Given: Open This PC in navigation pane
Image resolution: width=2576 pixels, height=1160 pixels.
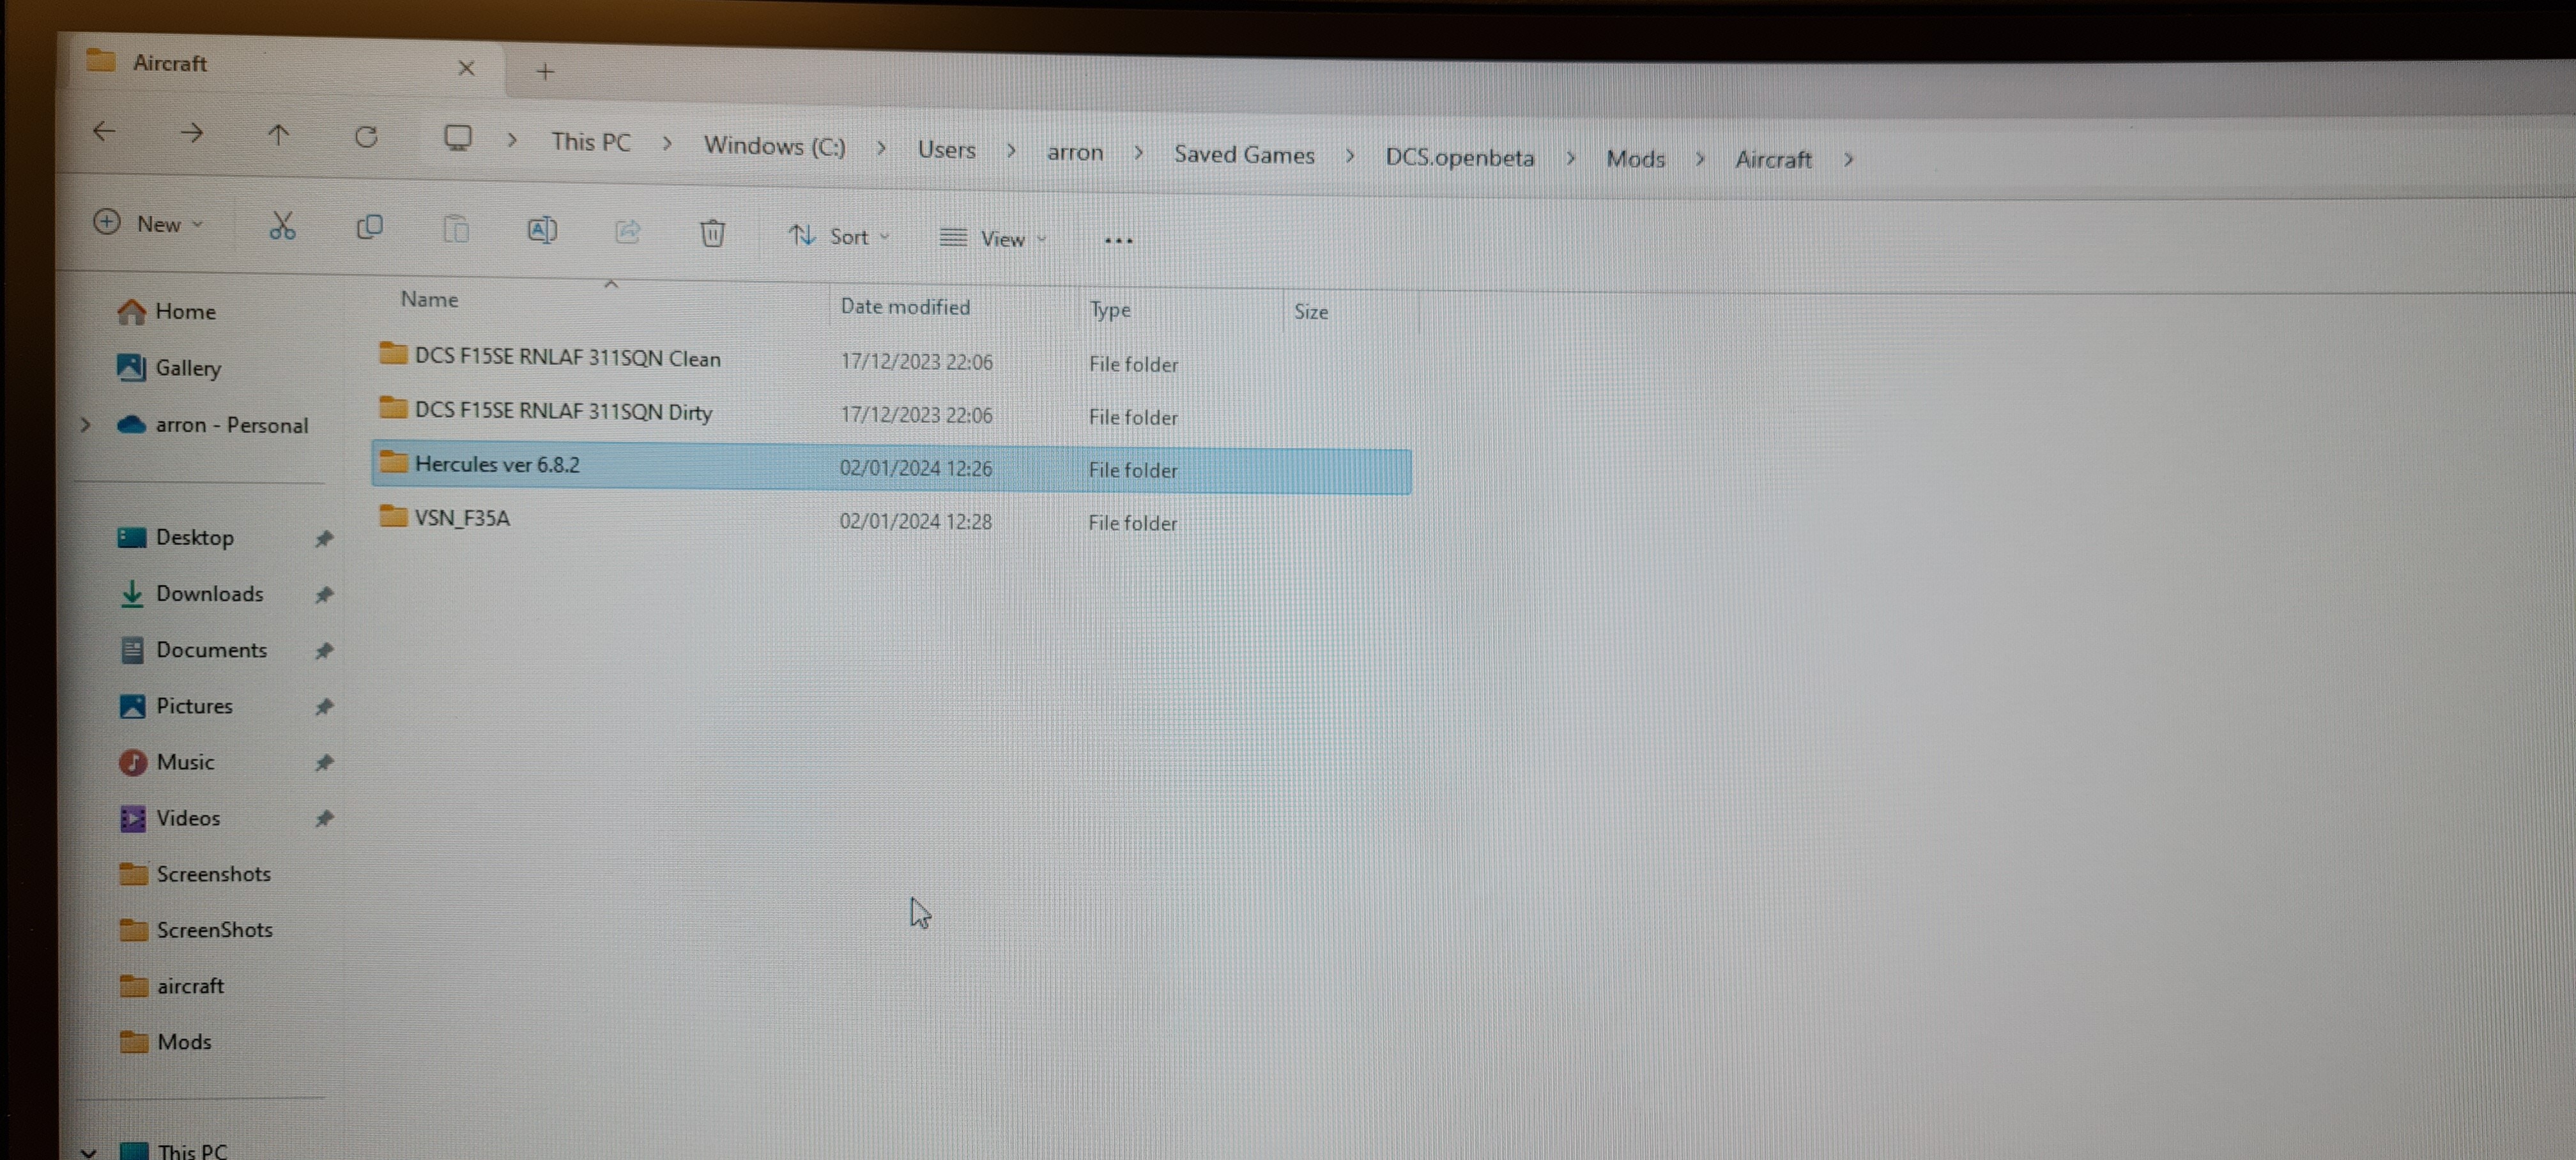Looking at the screenshot, I should (174, 1150).
